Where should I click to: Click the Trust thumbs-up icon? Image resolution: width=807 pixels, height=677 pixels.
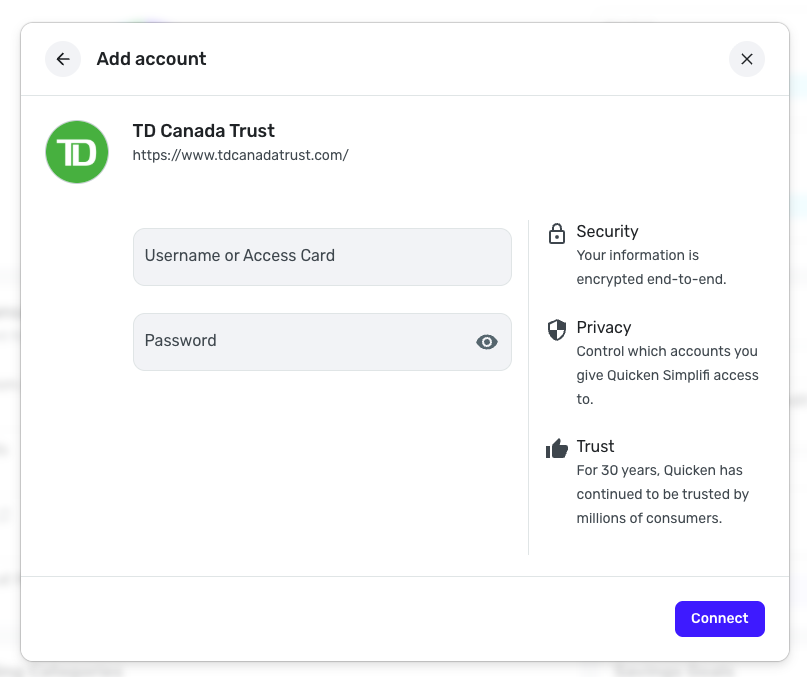pyautogui.click(x=557, y=449)
